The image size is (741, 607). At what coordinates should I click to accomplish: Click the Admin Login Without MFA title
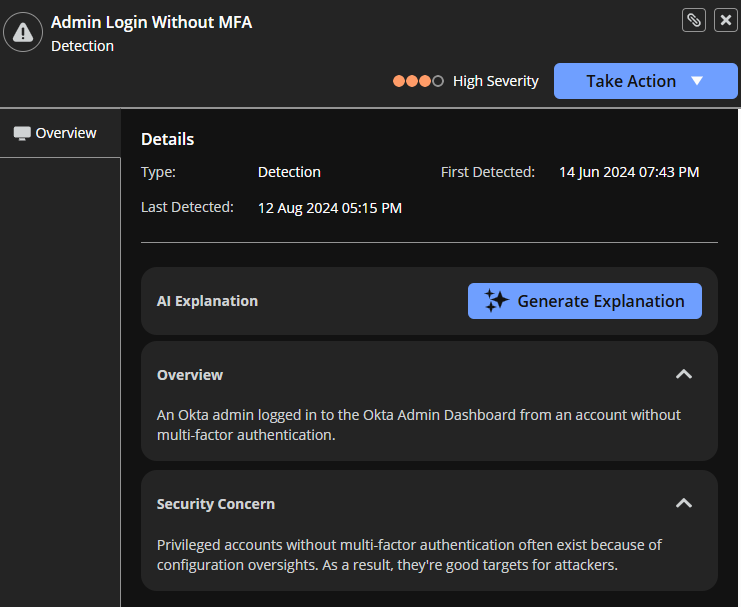pyautogui.click(x=151, y=22)
